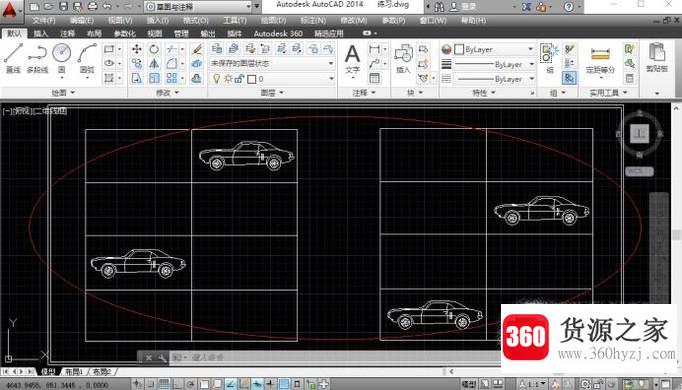Click the command line input field

pyautogui.click(x=335, y=357)
